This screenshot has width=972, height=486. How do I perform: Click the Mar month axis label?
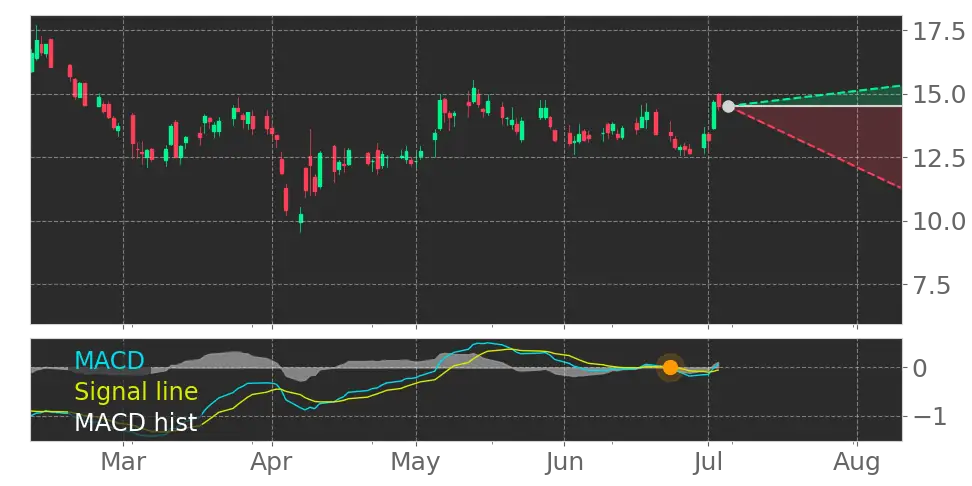coord(124,463)
